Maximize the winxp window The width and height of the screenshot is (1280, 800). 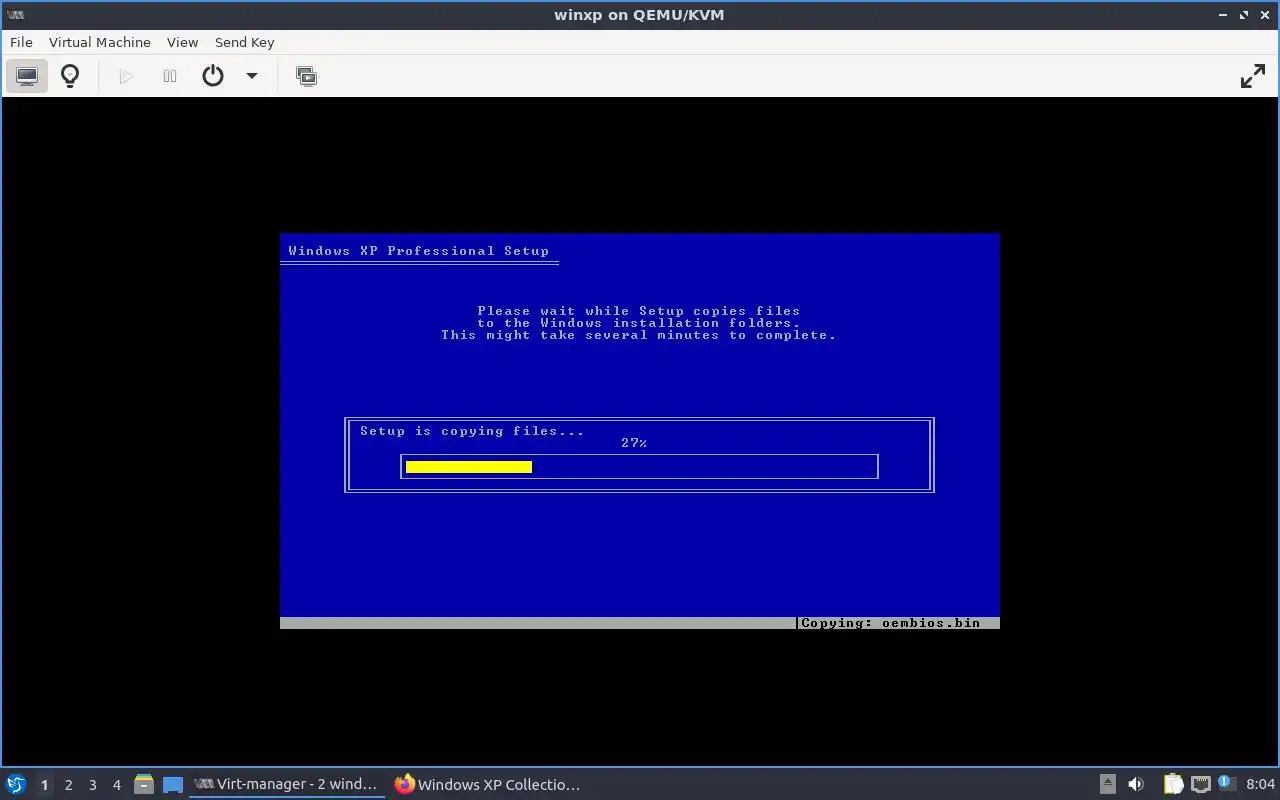pyautogui.click(x=1244, y=15)
